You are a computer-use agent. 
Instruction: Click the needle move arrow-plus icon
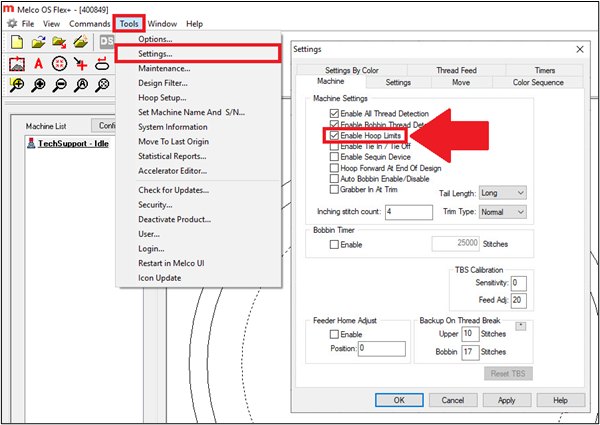[82, 64]
